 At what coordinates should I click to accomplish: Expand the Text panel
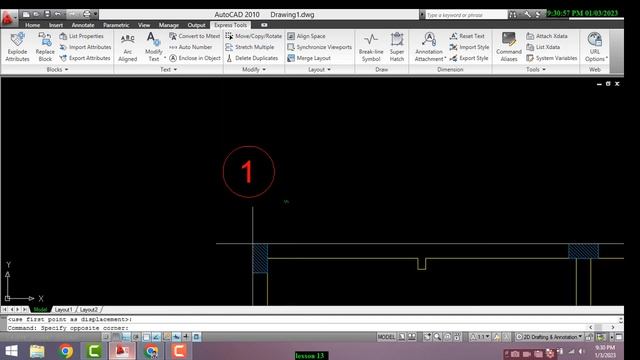pyautogui.click(x=168, y=70)
